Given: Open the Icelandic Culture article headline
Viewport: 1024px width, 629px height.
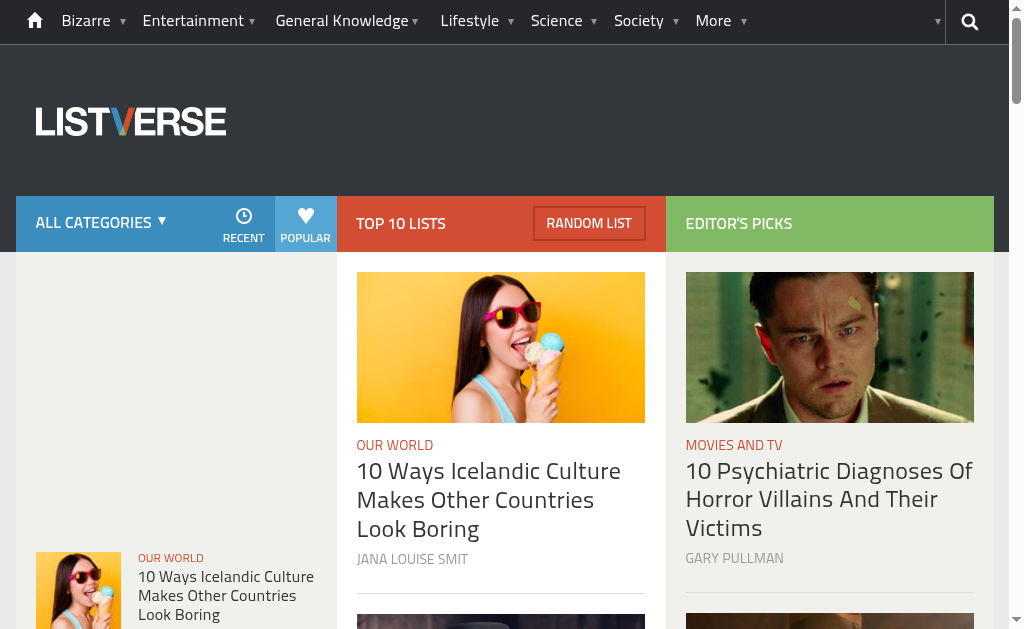Looking at the screenshot, I should (489, 500).
